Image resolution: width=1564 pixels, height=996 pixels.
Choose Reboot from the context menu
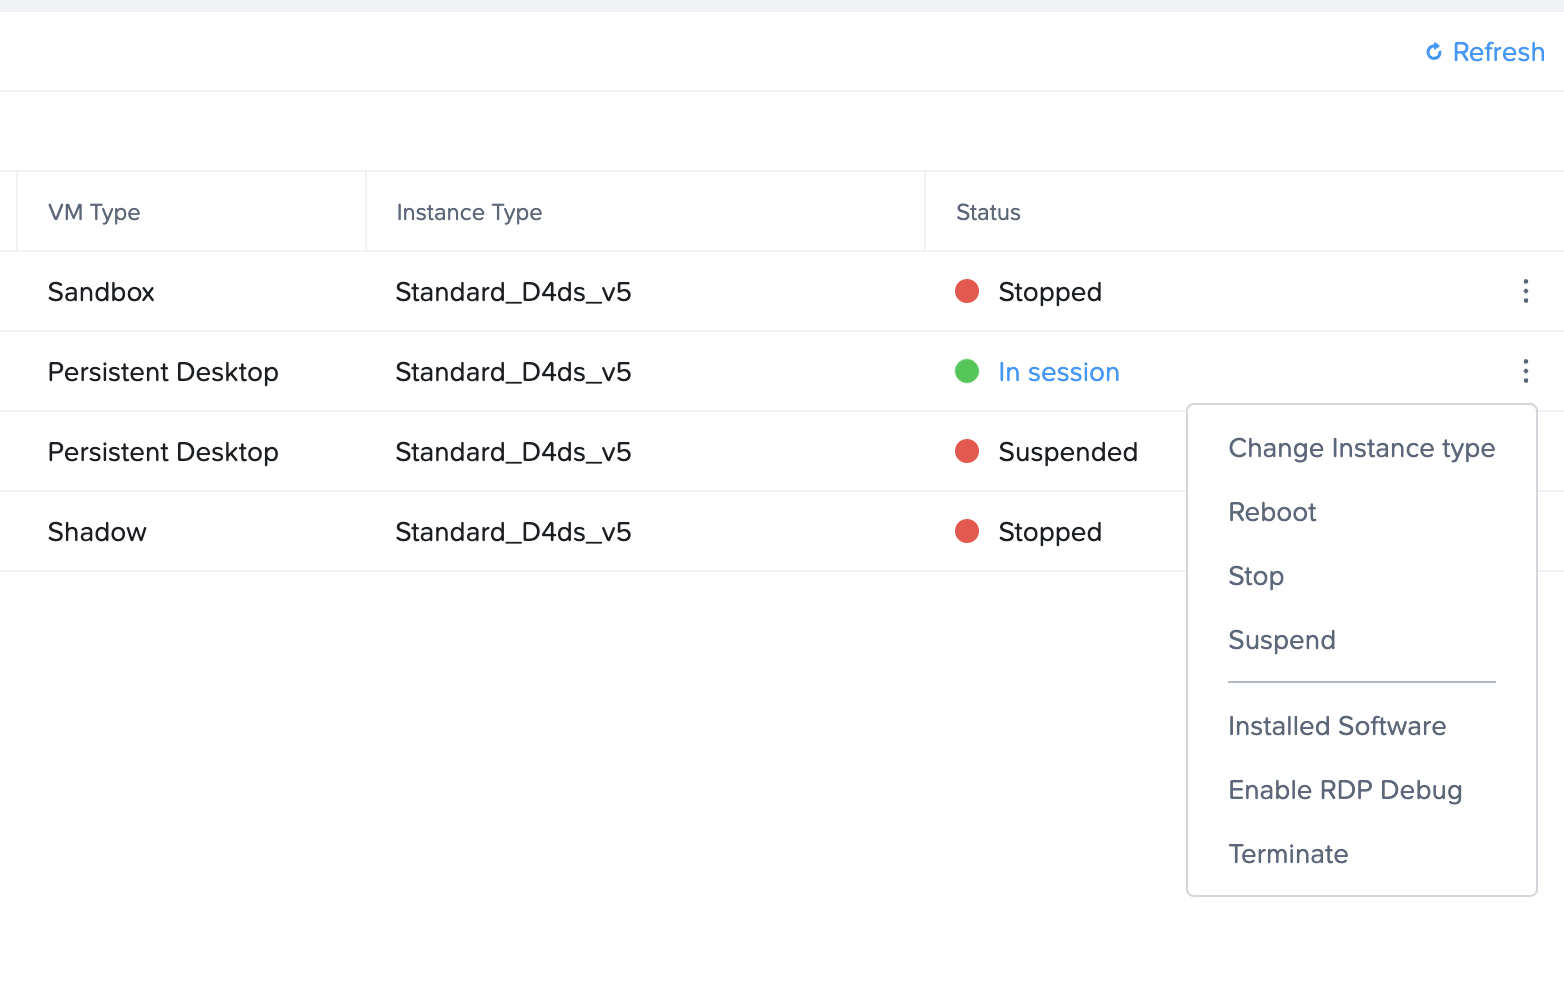(1272, 512)
